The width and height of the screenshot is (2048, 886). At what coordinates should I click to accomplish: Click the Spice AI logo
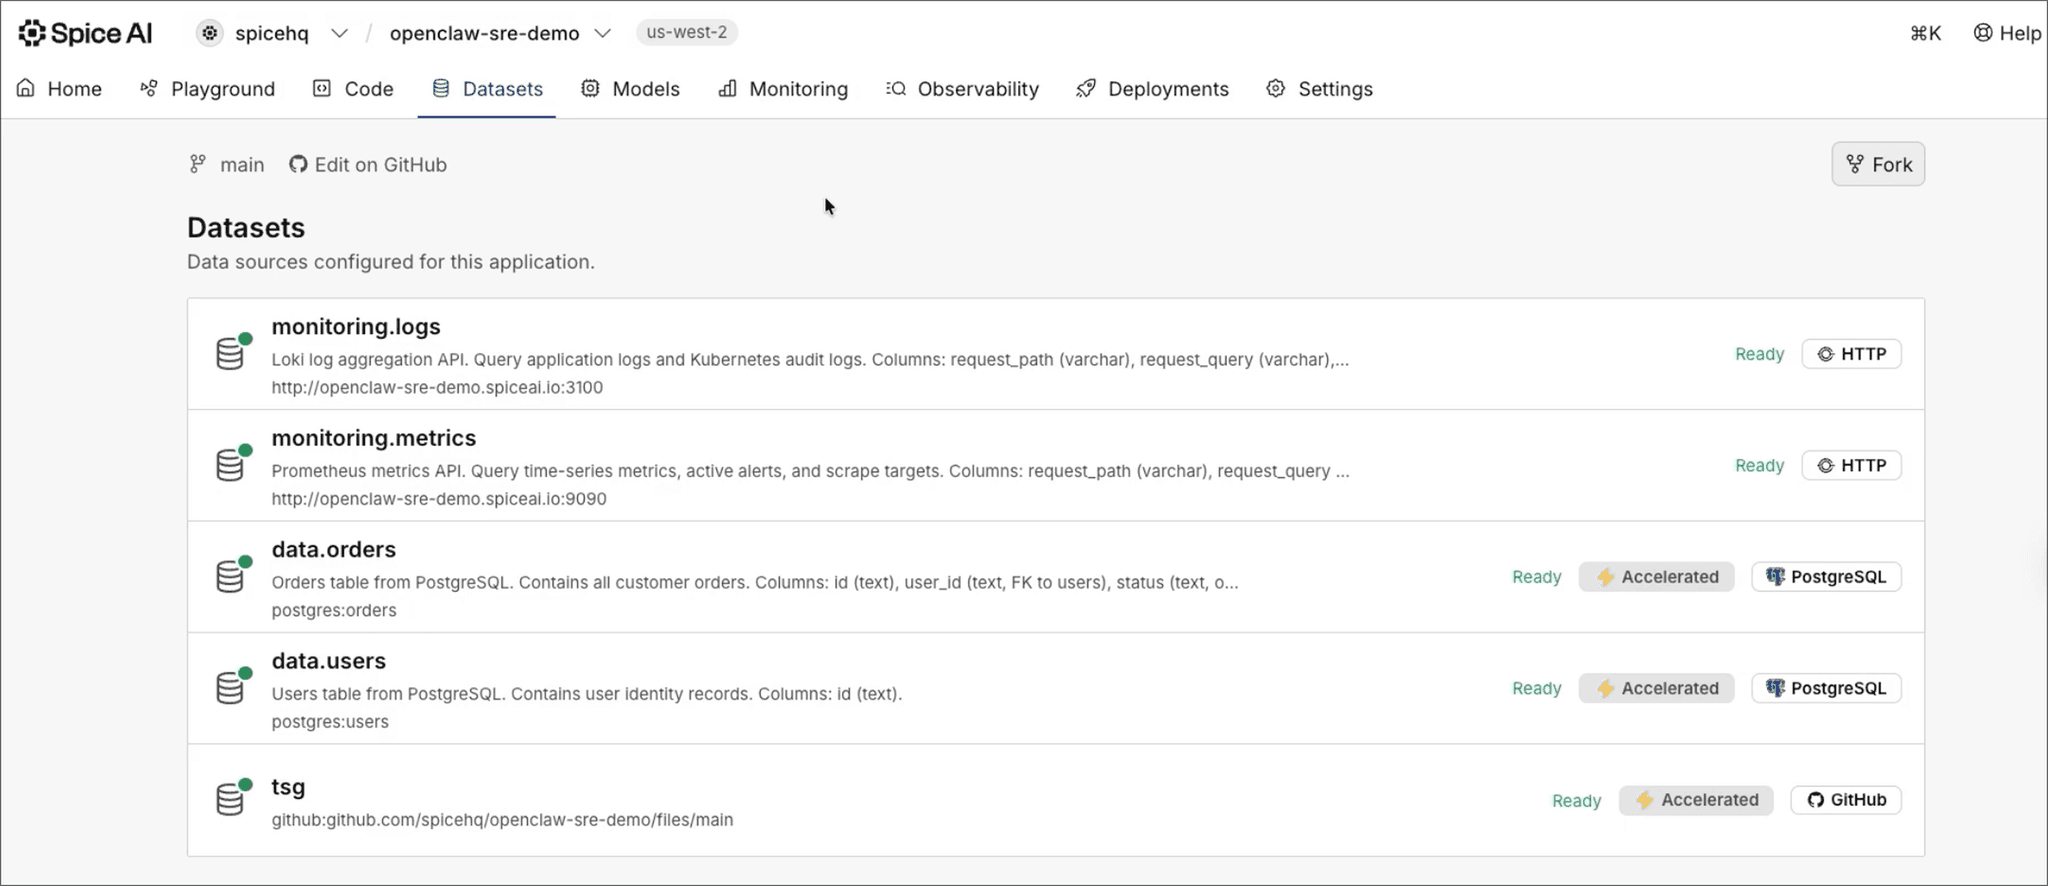[x=85, y=33]
